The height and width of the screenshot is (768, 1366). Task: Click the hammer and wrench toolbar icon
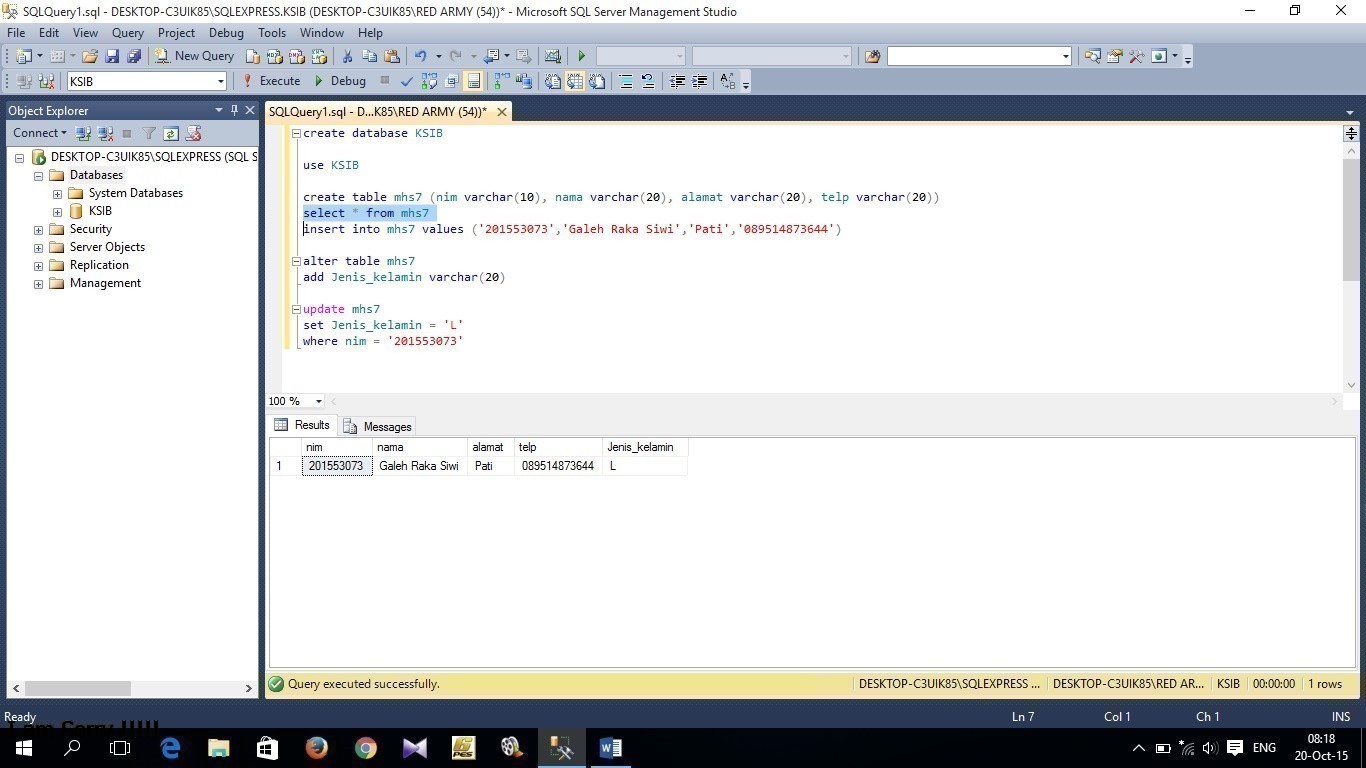click(1136, 56)
